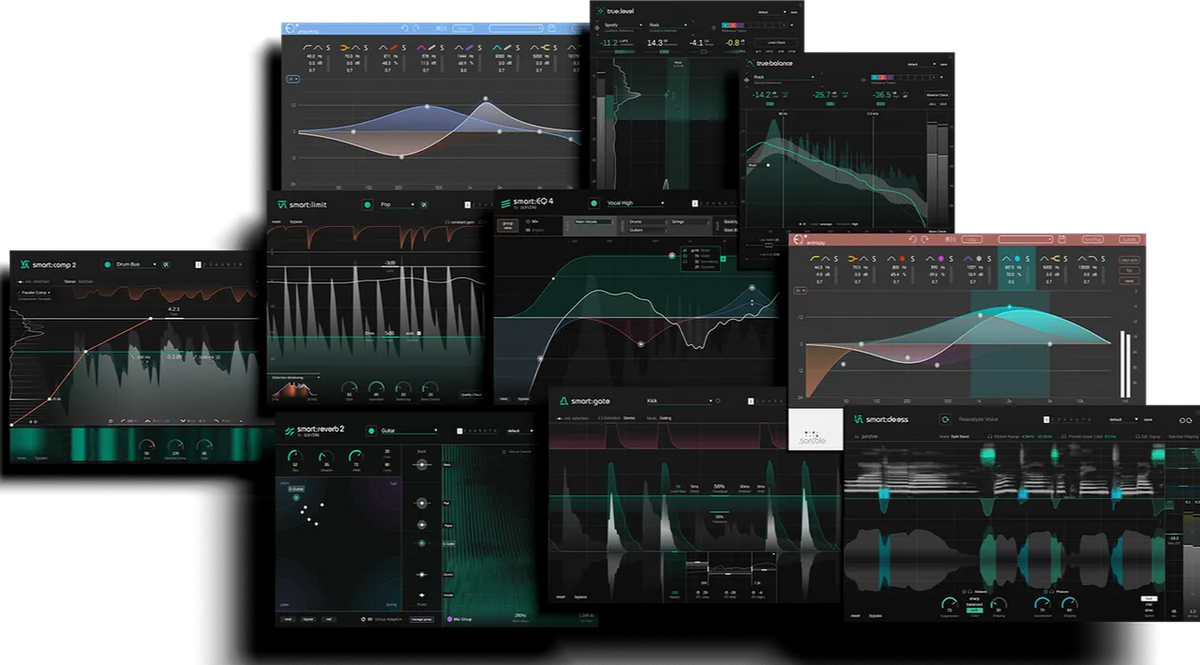Click the smart:EQ 4 logo icon
The image size is (1200, 665).
point(506,203)
